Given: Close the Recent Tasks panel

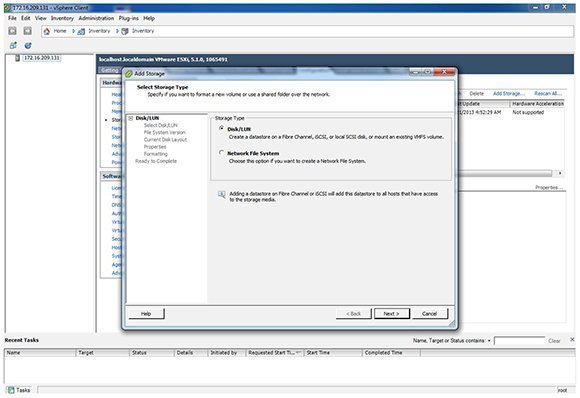Looking at the screenshot, I should [572, 339].
